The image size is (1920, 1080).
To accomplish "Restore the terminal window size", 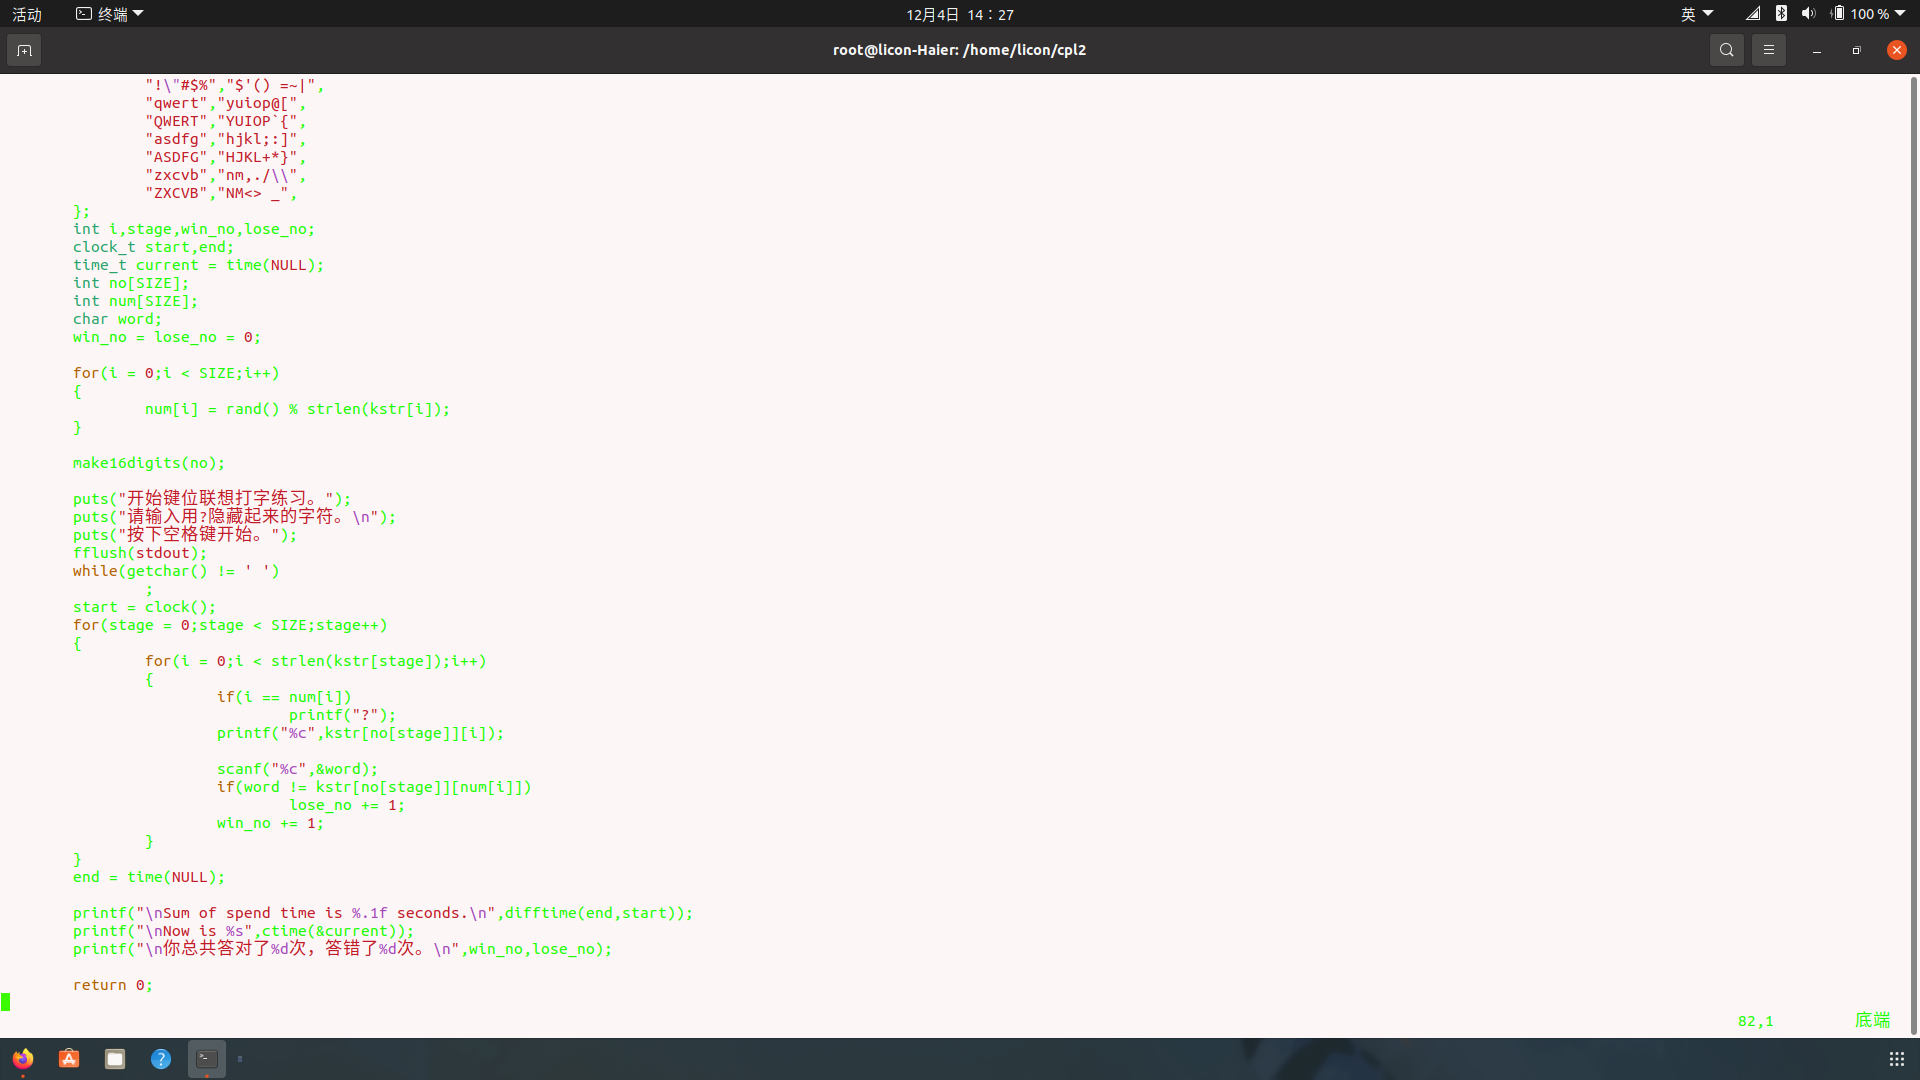I will tap(1856, 50).
